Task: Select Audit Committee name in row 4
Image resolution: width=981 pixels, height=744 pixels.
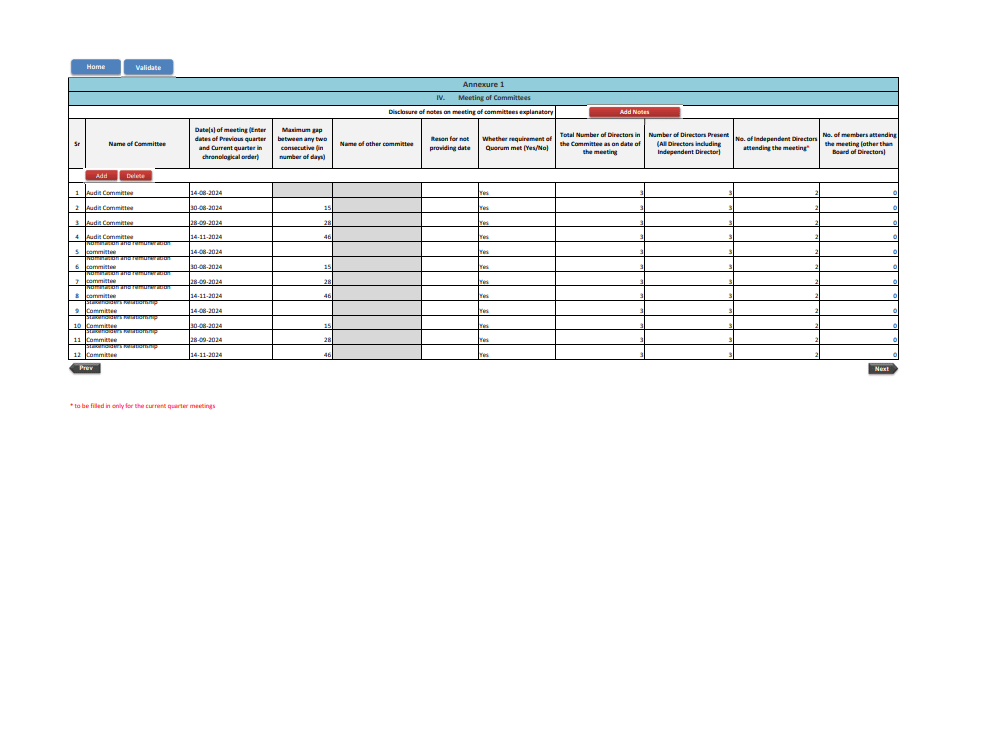Action: point(137,235)
